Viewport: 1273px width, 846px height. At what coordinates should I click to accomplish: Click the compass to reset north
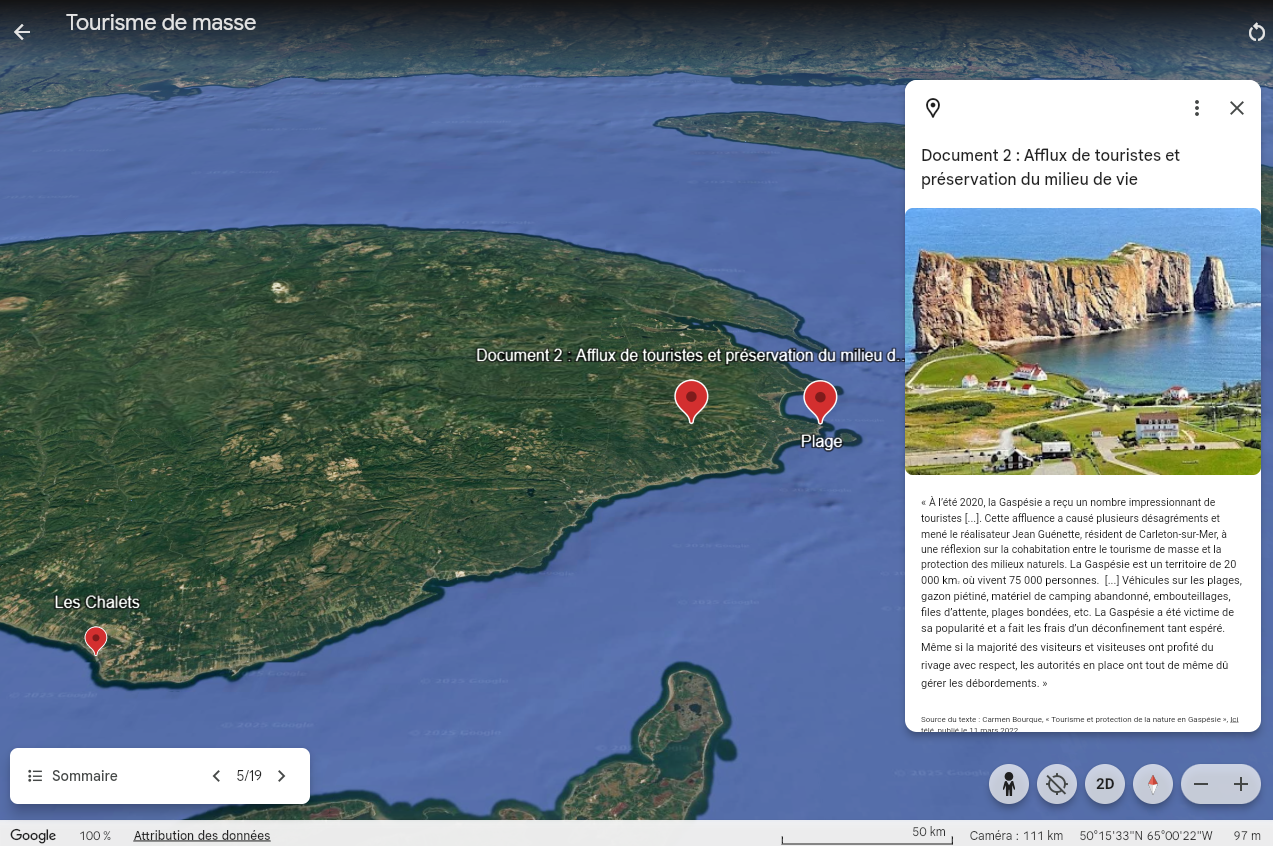click(x=1153, y=784)
